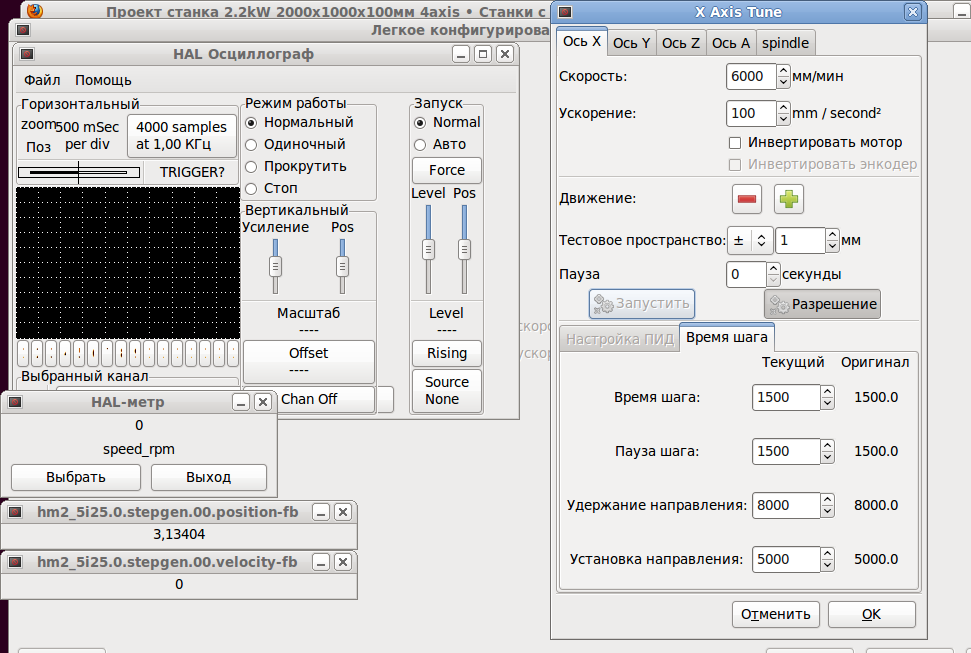Screen dimensions: 971x653
Task: Click the Offset button
Action: [308, 361]
